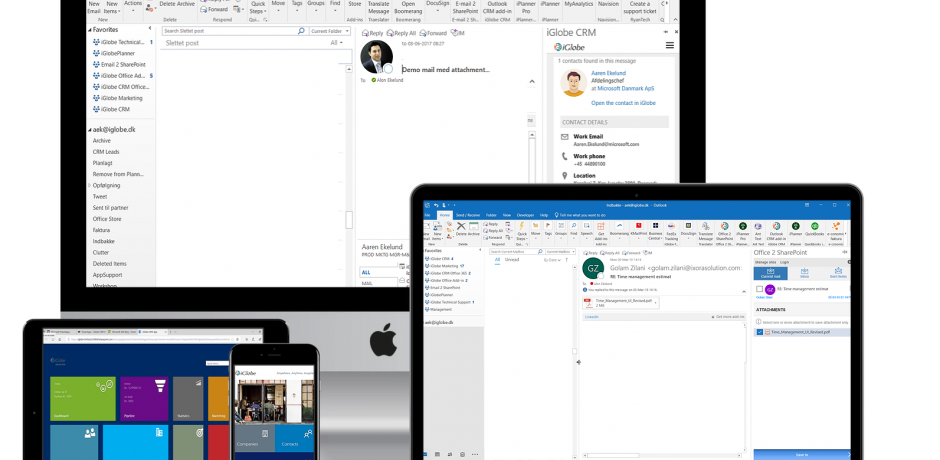Open the Current Mailbox dropdown on the laptop
Image resolution: width=940 pixels, height=460 pixels.
coord(561,251)
